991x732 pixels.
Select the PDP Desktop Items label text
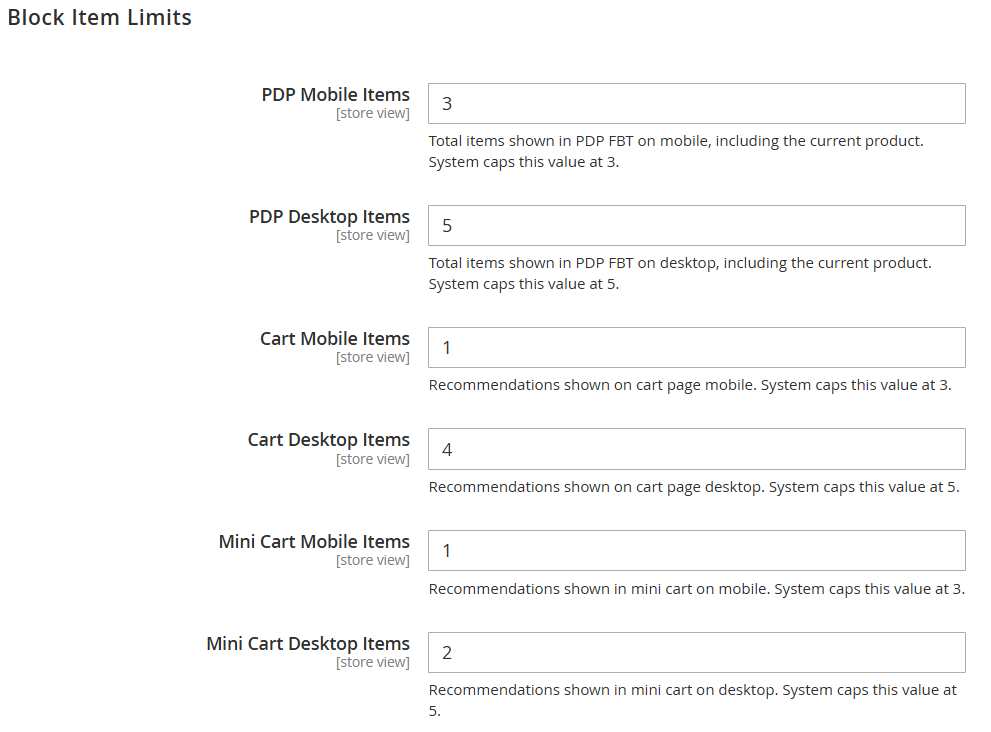pos(329,217)
